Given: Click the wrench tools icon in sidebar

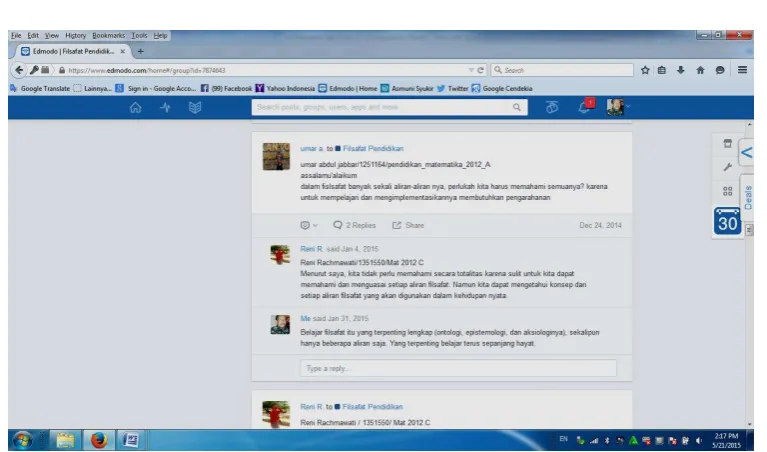Looking at the screenshot, I should (x=727, y=167).
